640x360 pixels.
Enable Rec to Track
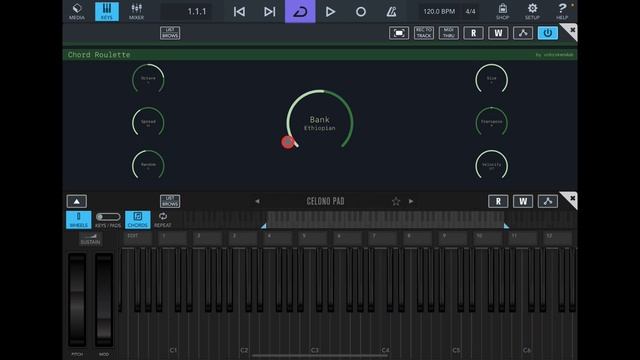(x=424, y=33)
